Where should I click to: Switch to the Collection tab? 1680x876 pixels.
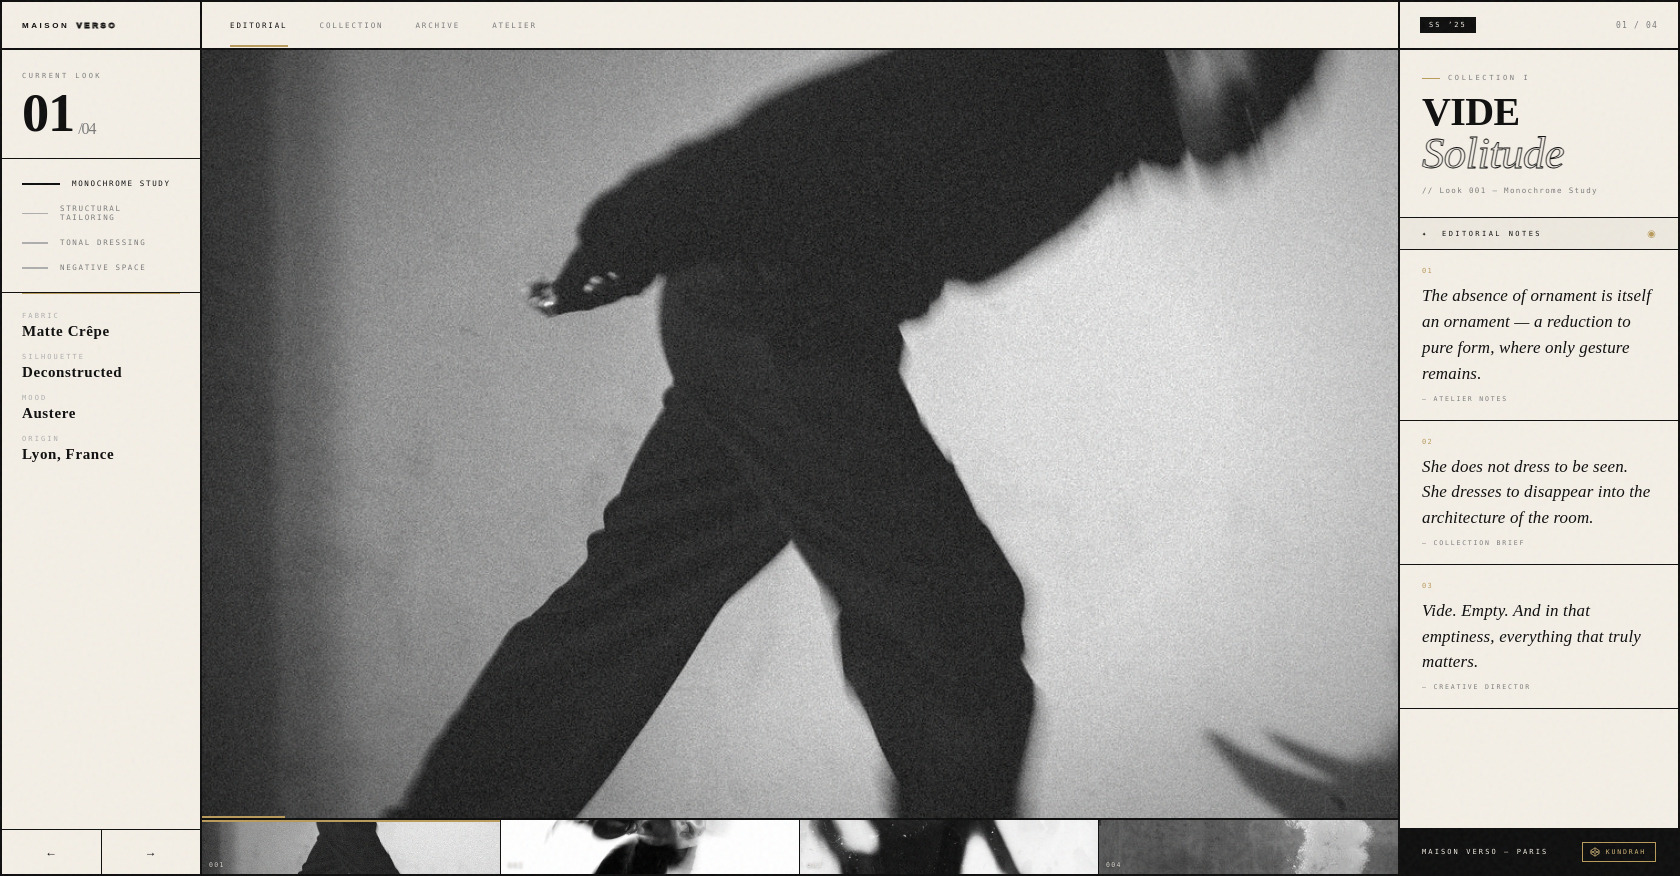coord(351,26)
